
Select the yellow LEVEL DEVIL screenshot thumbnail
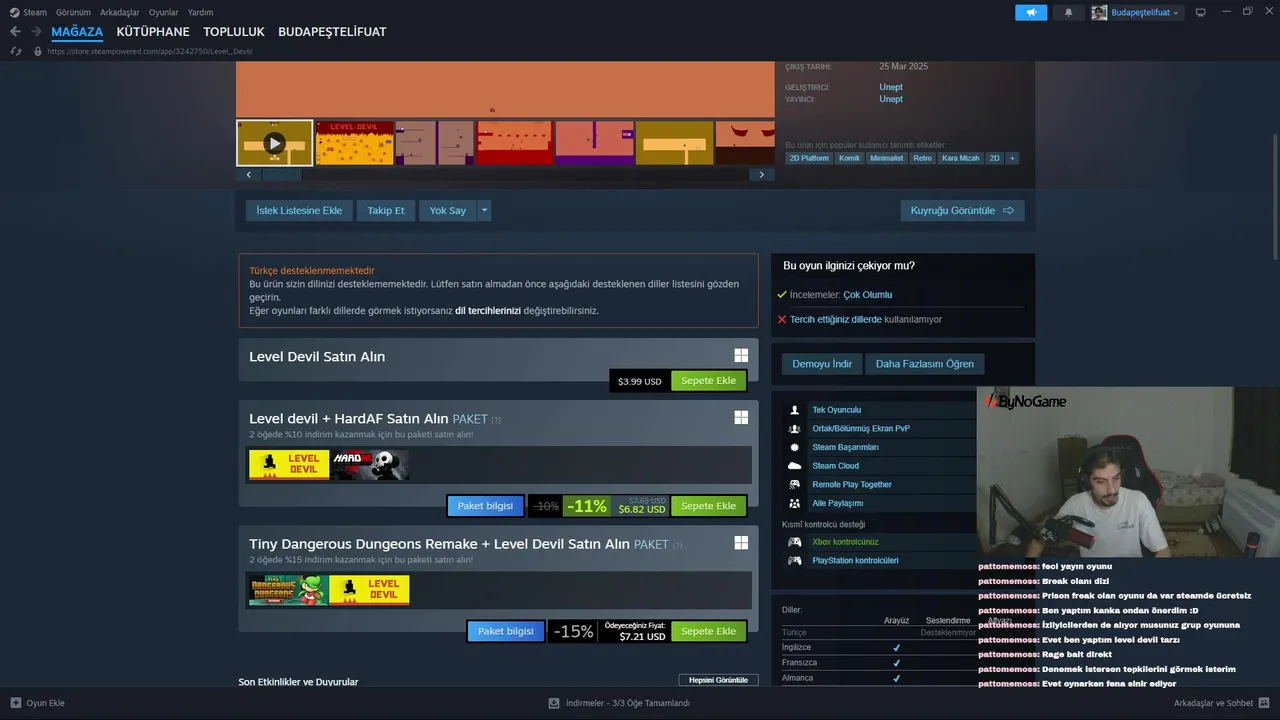(354, 143)
